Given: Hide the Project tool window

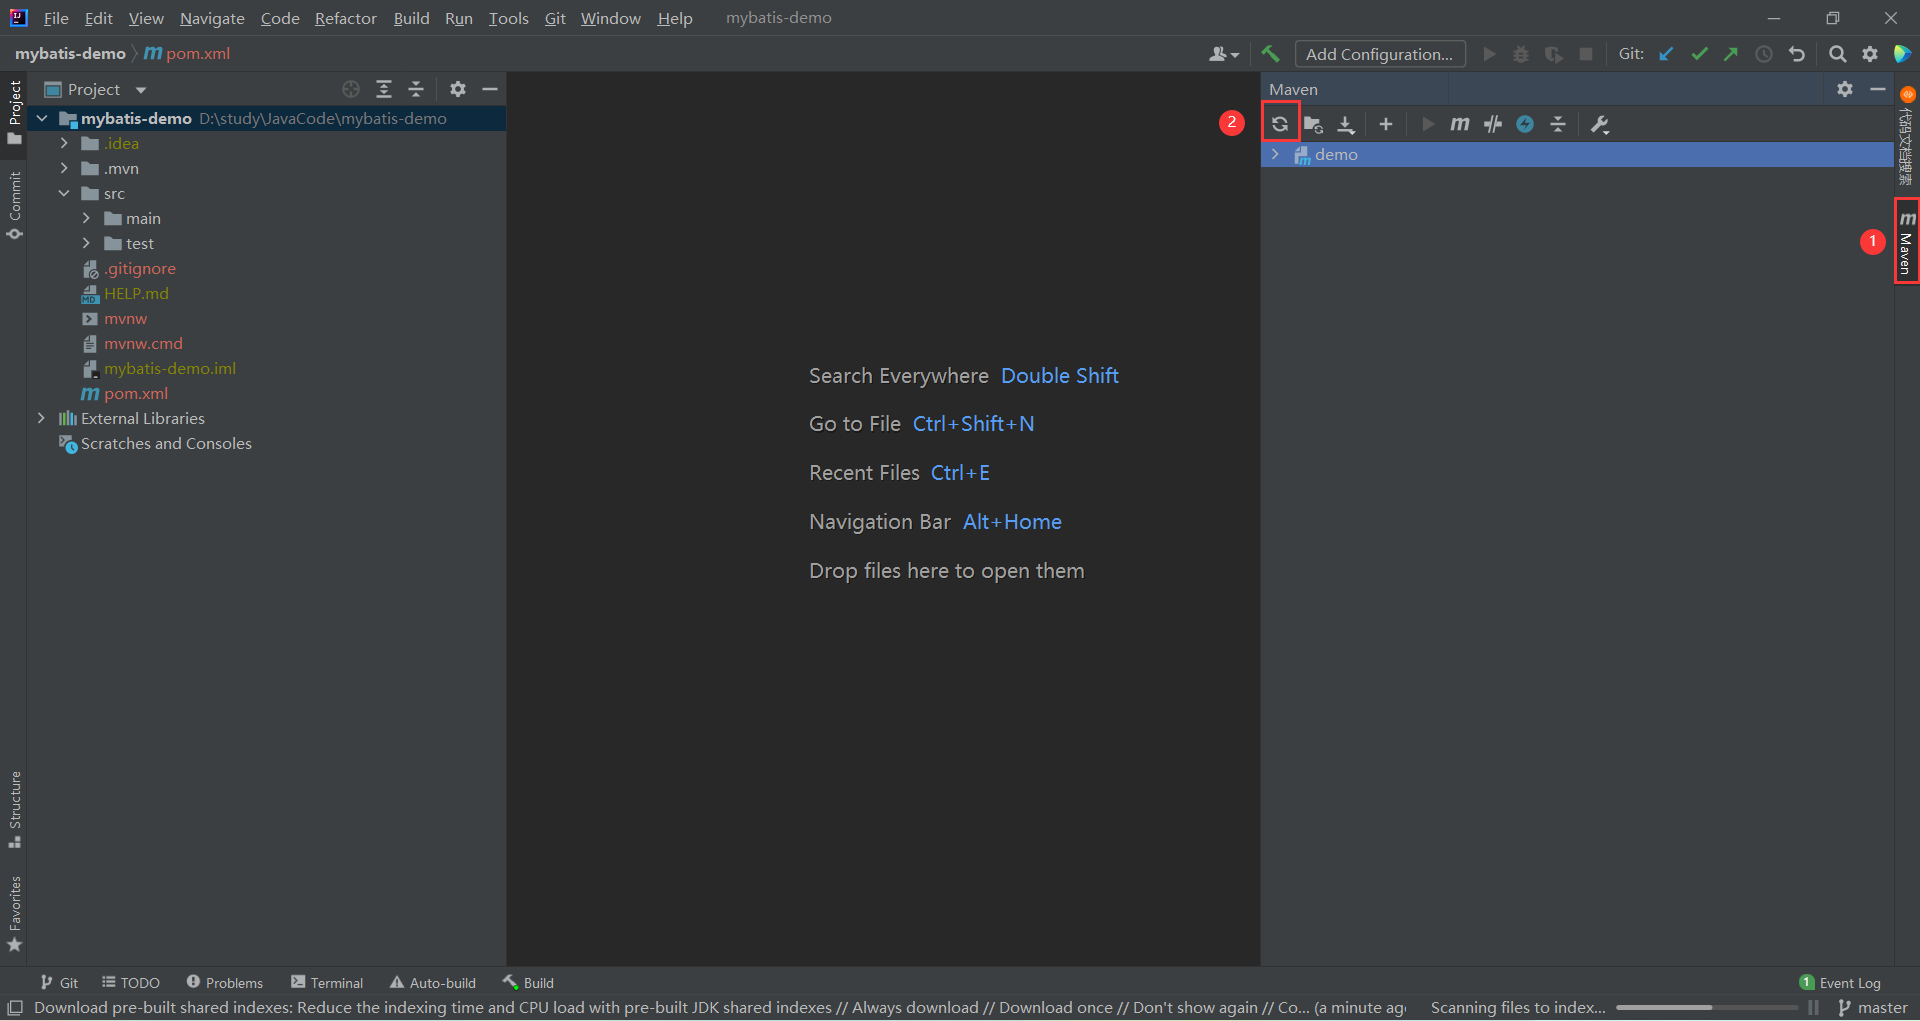Looking at the screenshot, I should click(490, 89).
